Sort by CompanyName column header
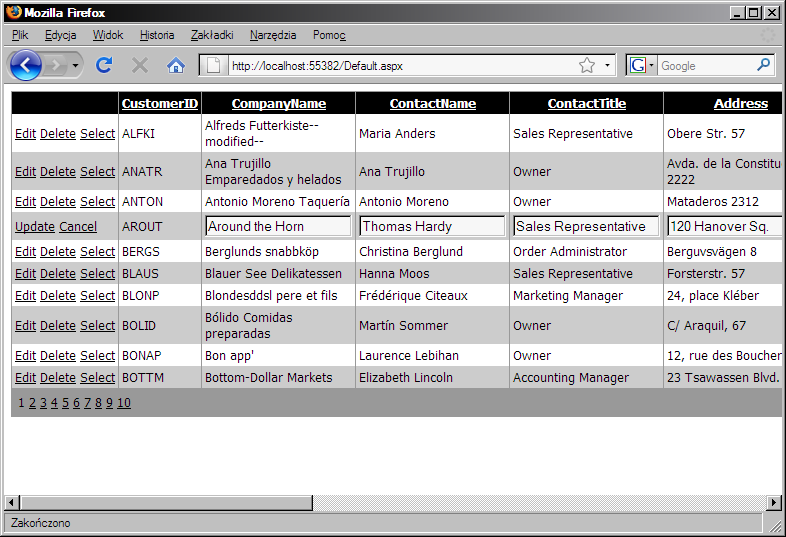 point(279,103)
